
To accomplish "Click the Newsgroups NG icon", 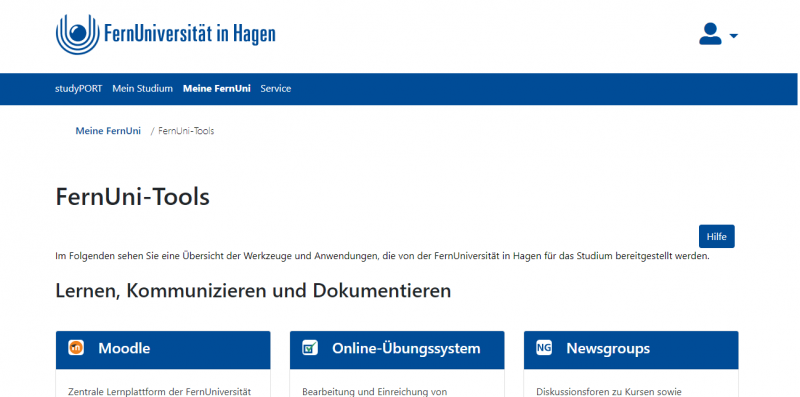I will (544, 348).
